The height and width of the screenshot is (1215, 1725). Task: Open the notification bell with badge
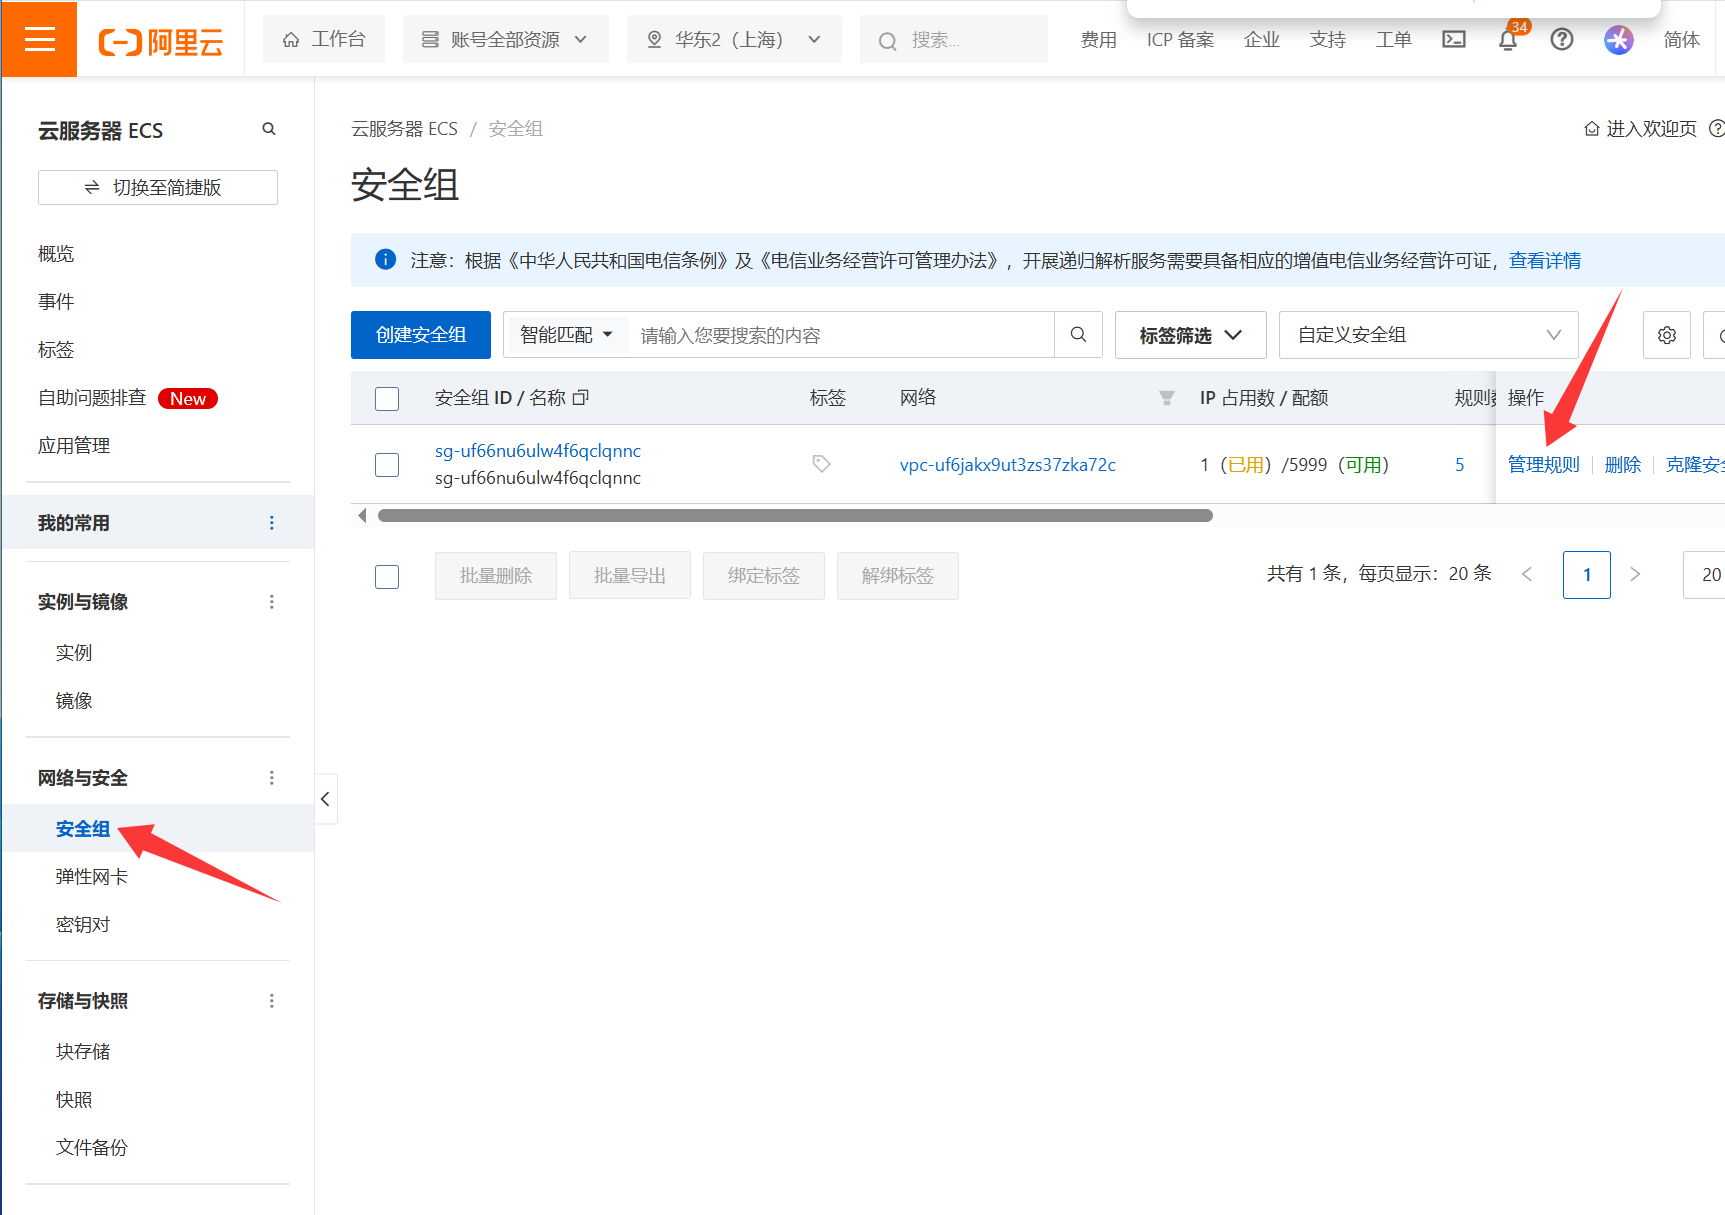(1508, 40)
